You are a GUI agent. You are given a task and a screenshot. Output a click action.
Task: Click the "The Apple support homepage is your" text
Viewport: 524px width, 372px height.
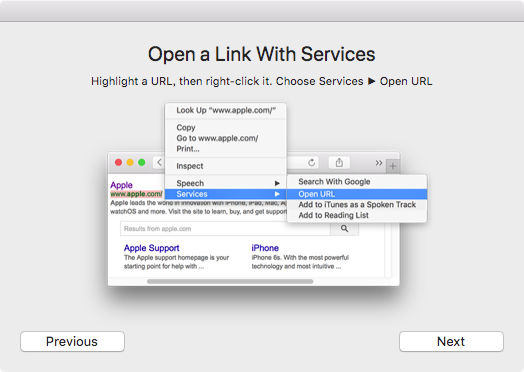176,257
